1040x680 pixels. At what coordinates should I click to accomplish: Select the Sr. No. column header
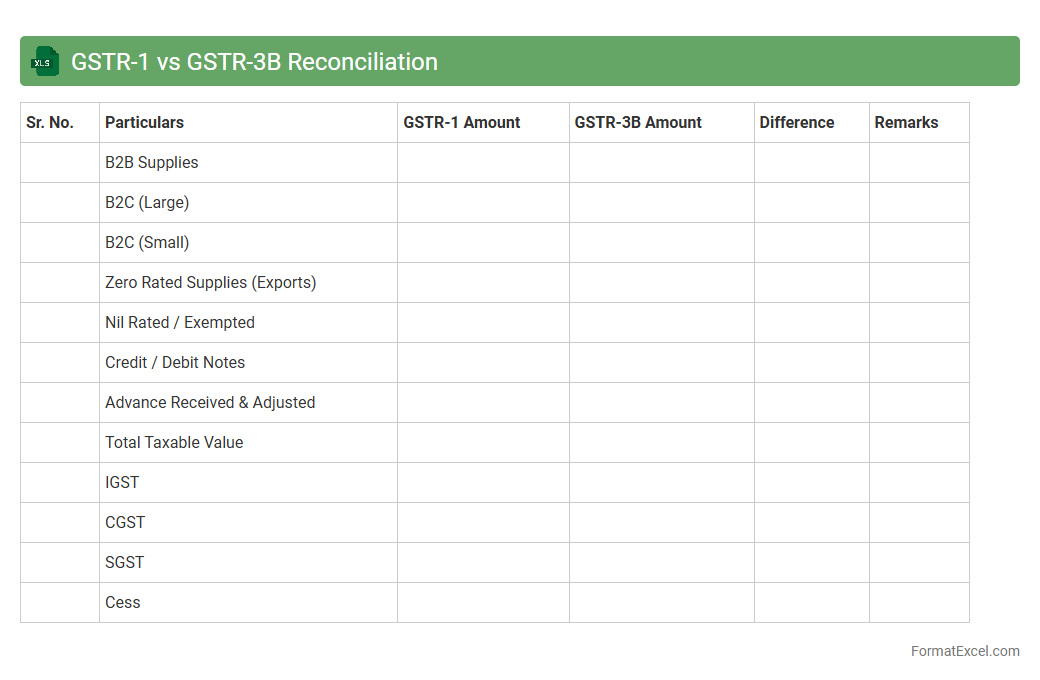tap(50, 123)
